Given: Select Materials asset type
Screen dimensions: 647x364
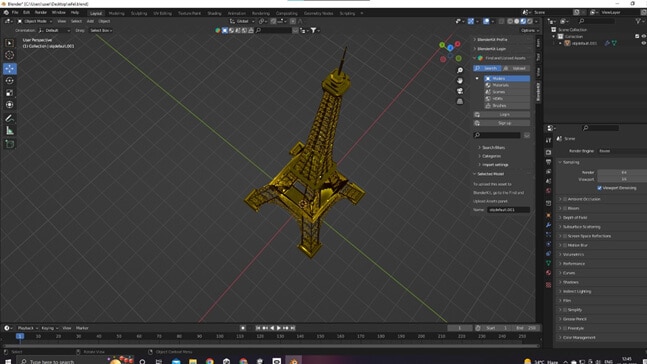Looking at the screenshot, I should click(x=508, y=85).
